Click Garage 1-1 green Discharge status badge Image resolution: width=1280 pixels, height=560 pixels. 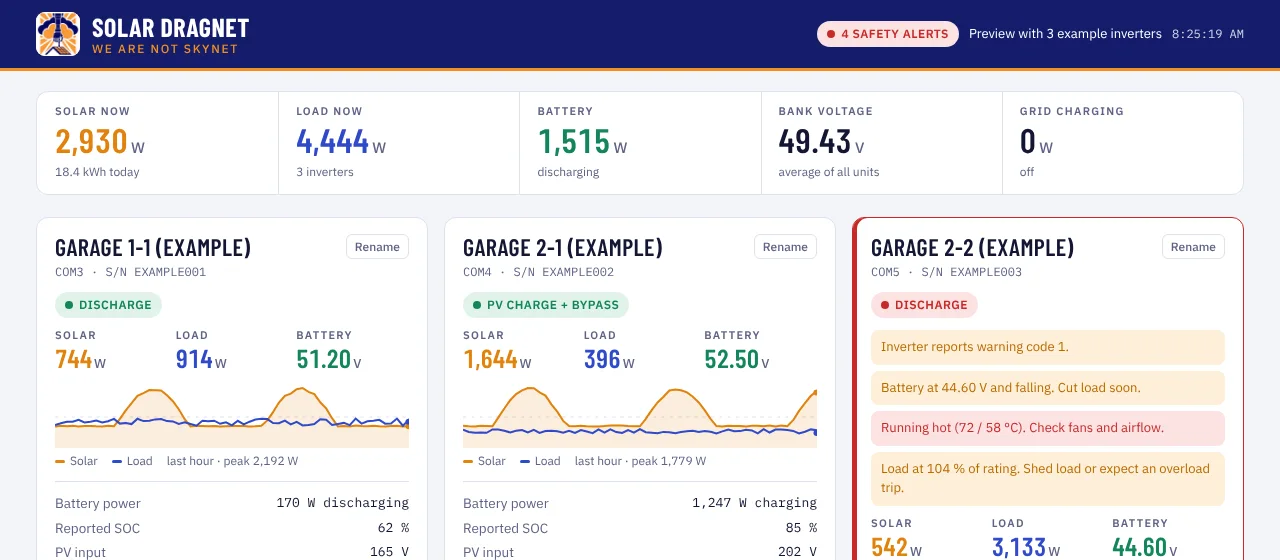click(x=108, y=305)
